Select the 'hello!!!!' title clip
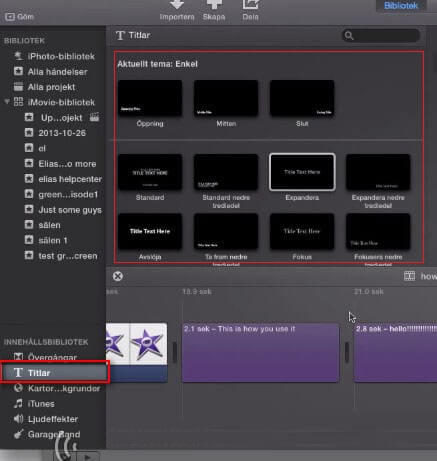 (395, 352)
